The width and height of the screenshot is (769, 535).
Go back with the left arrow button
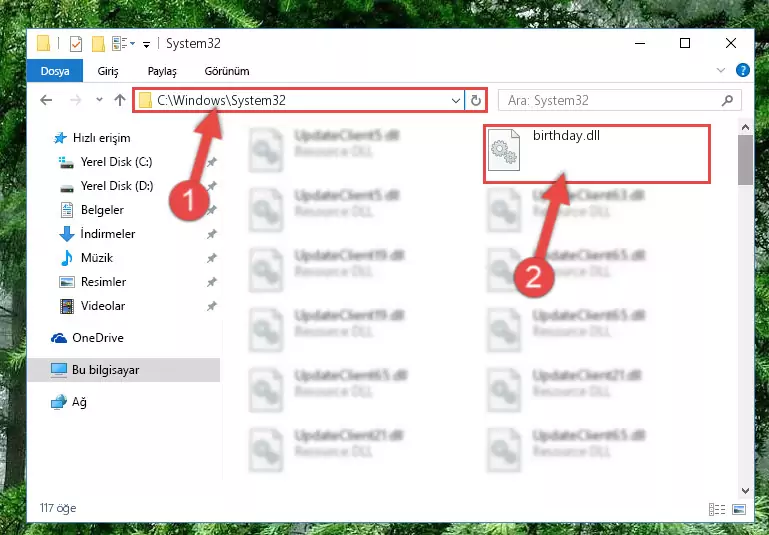(46, 100)
